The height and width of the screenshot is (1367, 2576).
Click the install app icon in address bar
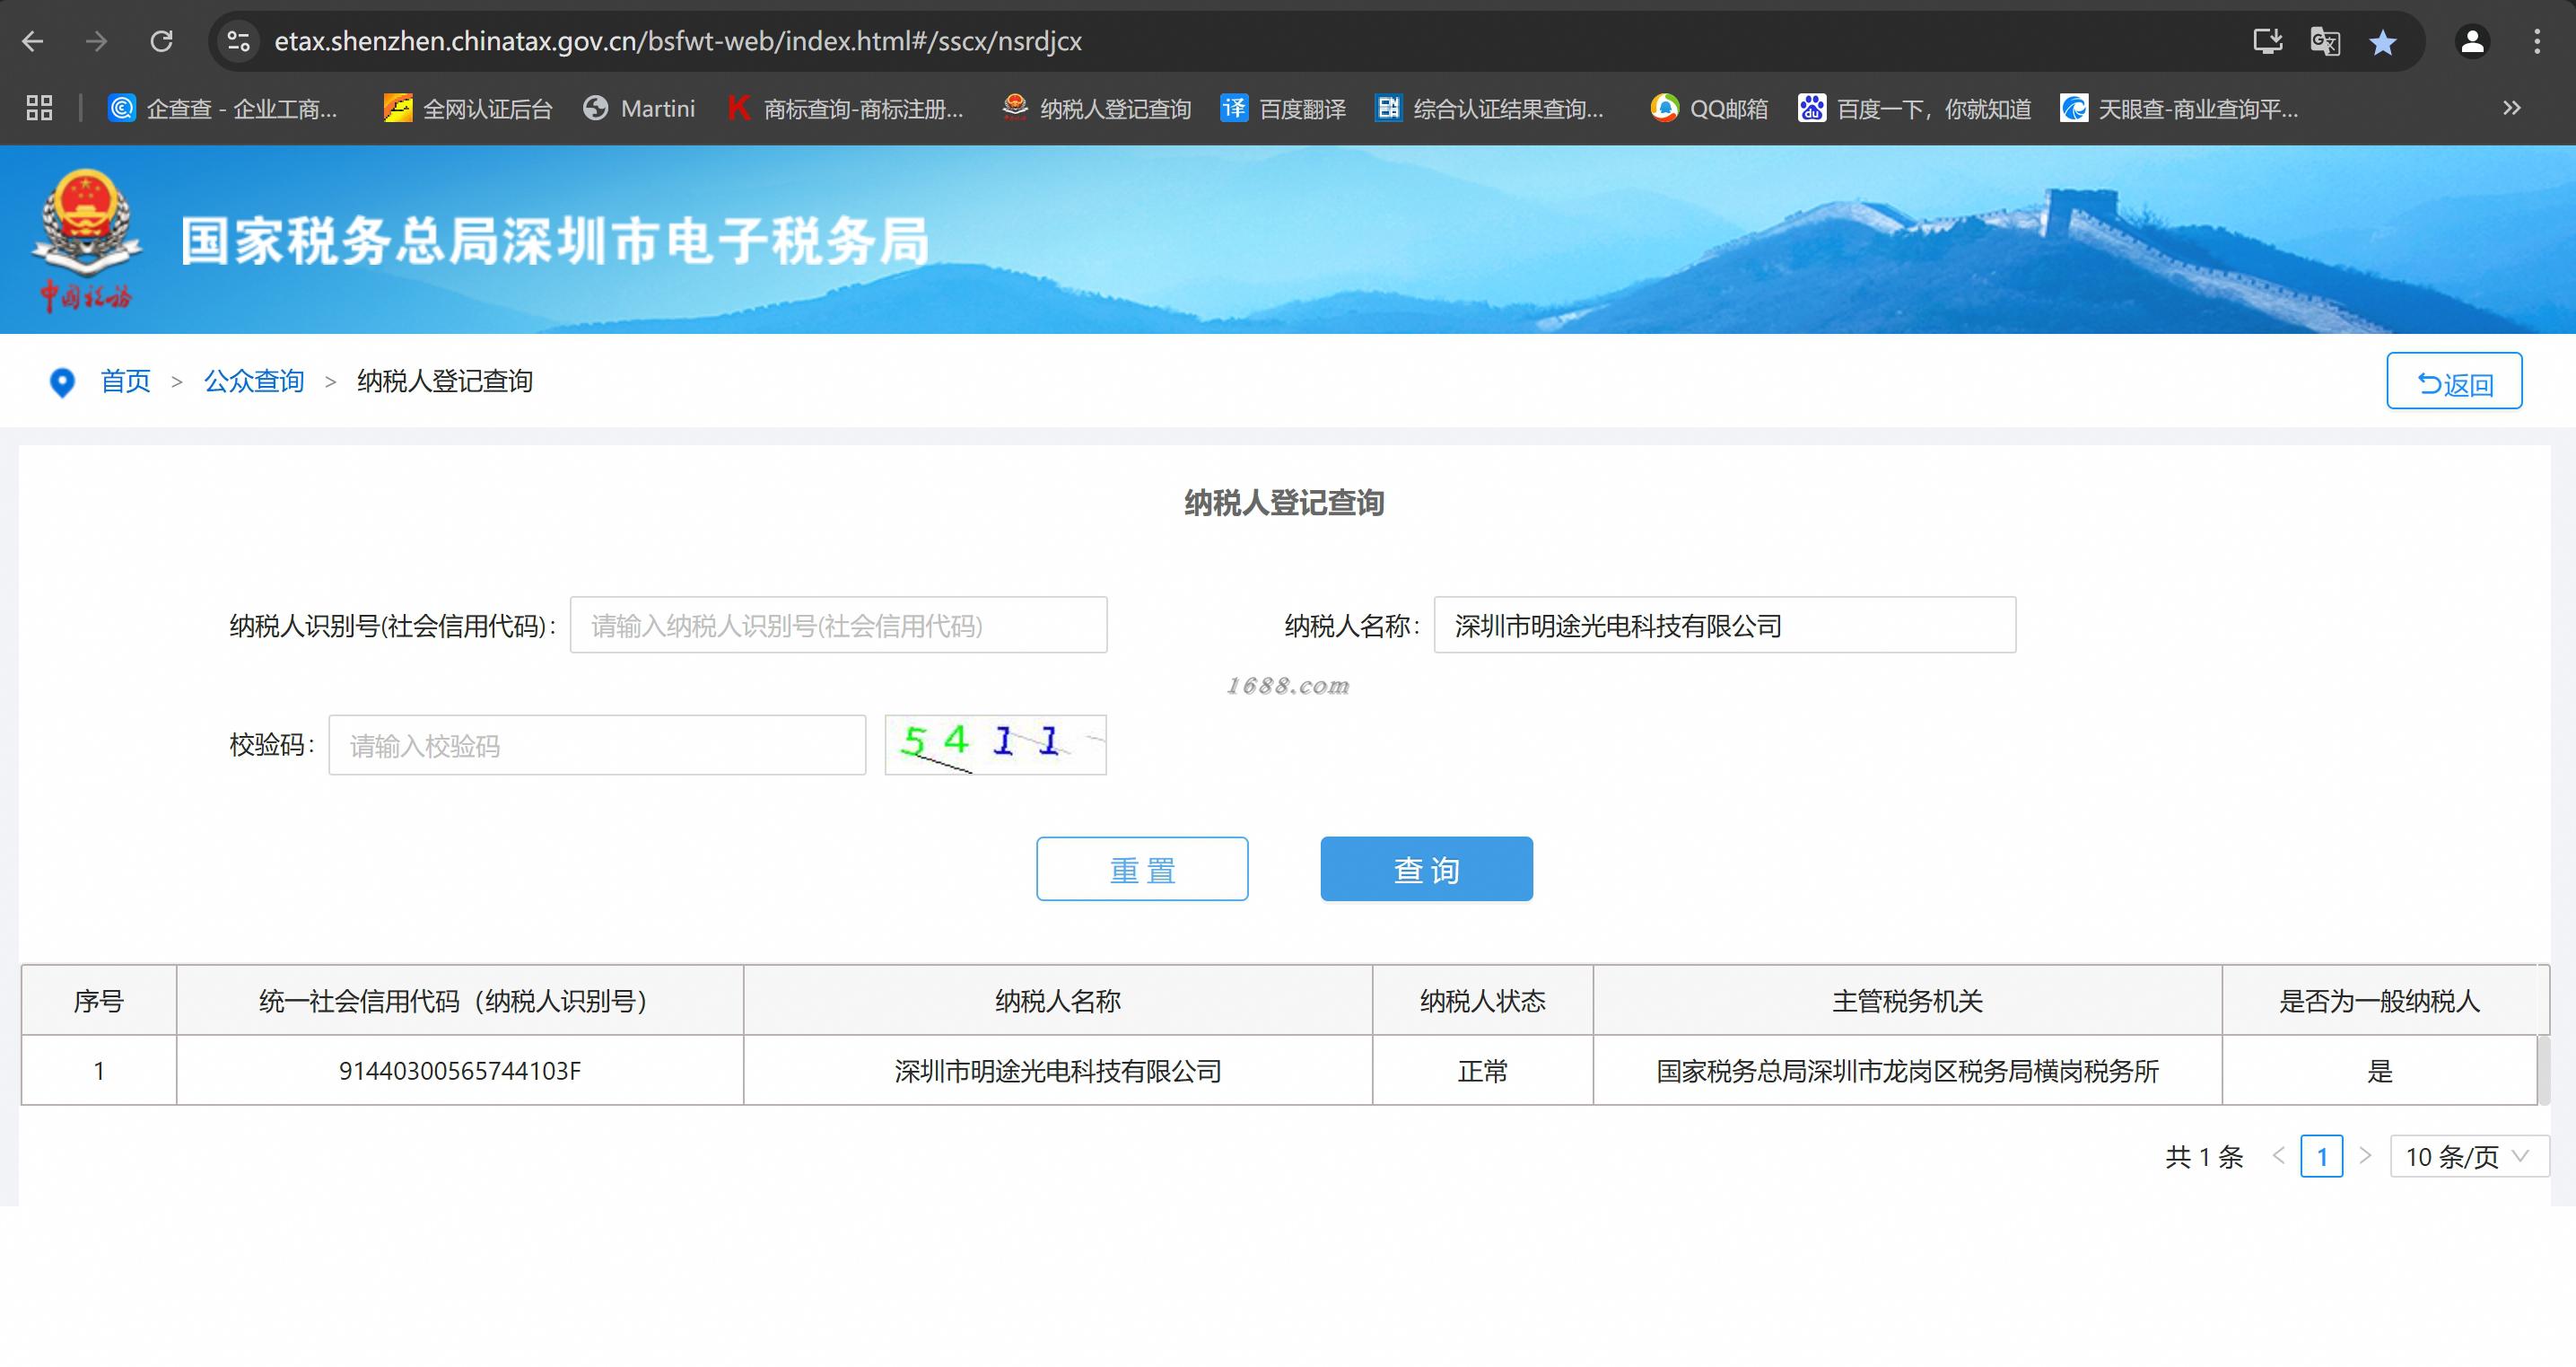coord(2267,42)
